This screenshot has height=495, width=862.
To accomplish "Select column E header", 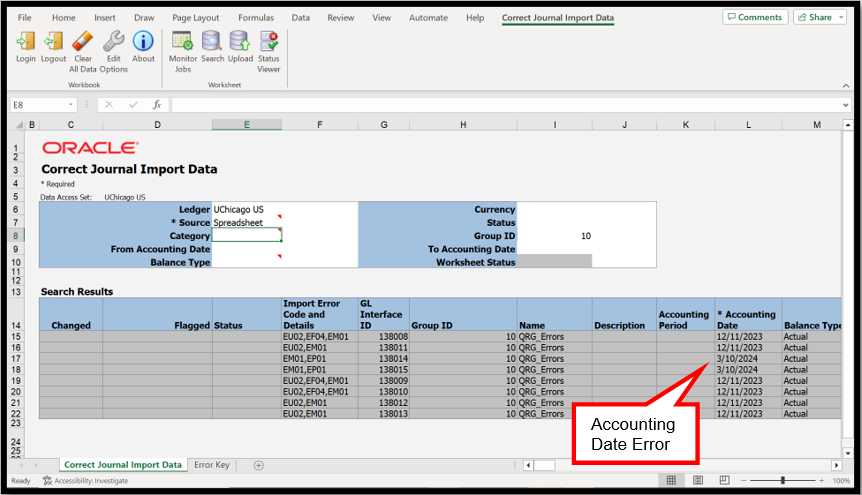I will click(247, 125).
